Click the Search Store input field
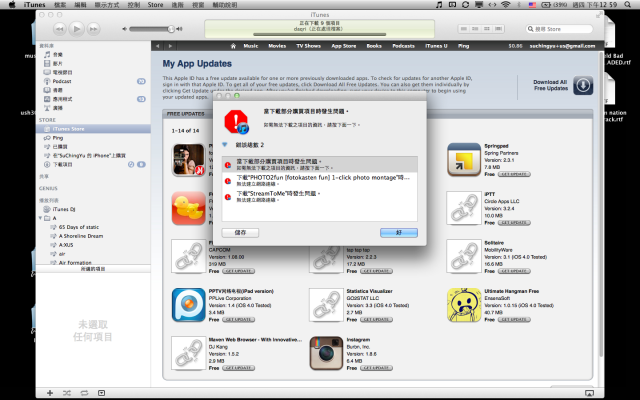640x400 pixels. tap(559, 29)
